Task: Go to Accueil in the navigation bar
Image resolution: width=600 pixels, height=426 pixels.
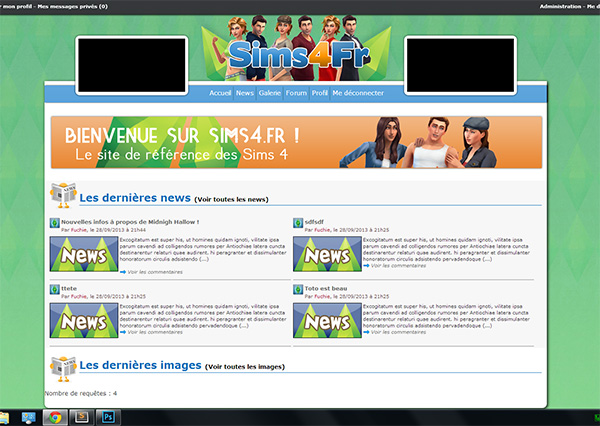Action: [x=220, y=93]
